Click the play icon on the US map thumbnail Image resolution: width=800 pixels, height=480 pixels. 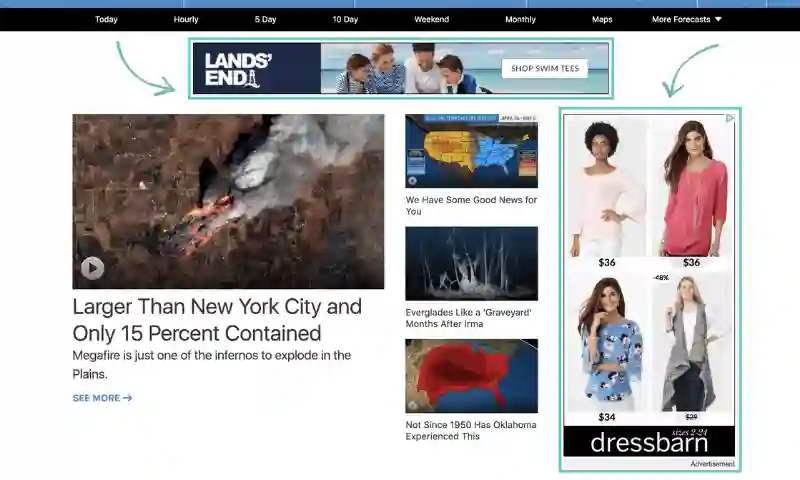412,181
